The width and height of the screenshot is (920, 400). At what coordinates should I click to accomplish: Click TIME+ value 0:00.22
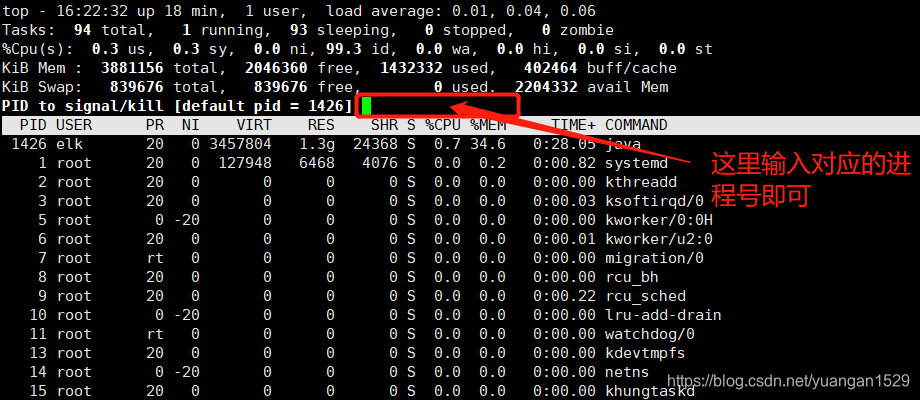tap(564, 296)
